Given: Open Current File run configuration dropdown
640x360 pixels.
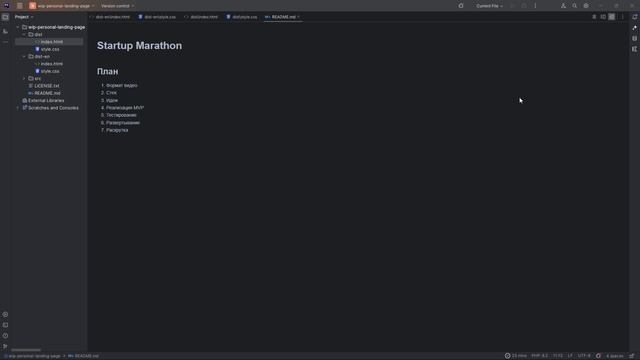Looking at the screenshot, I should tap(489, 6).
